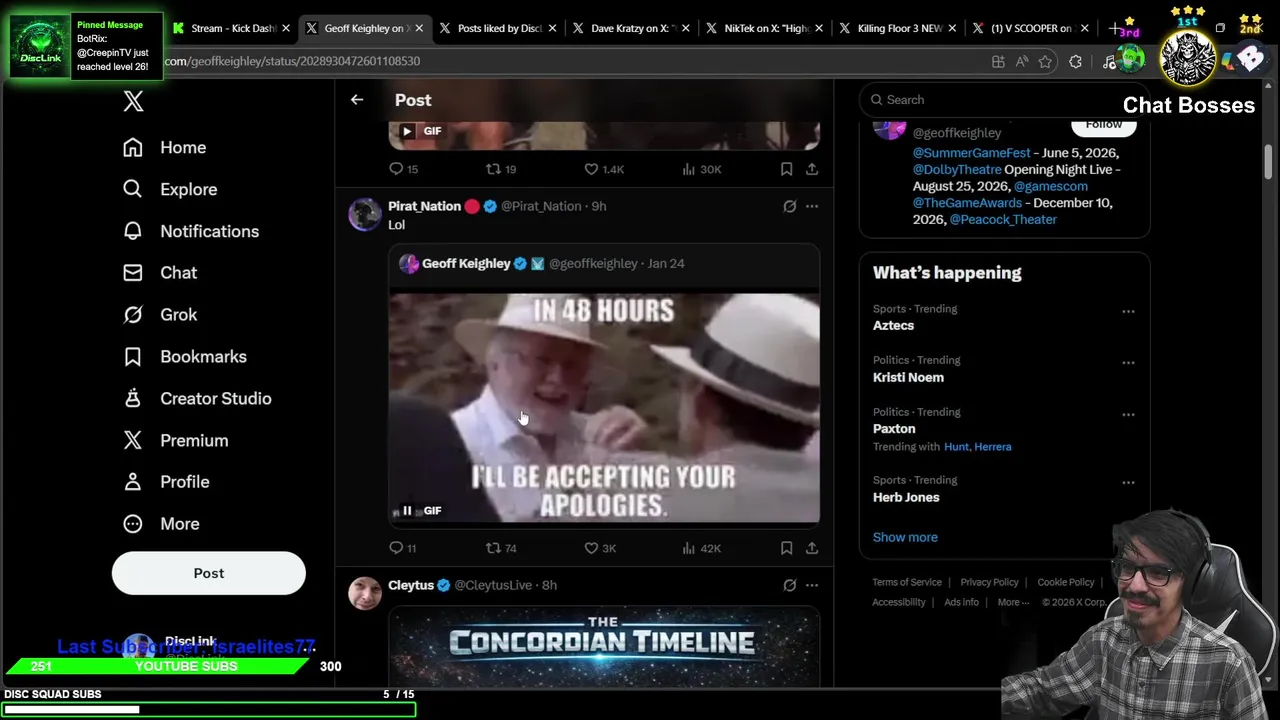Open Cleytus profile avatar

coord(365,593)
